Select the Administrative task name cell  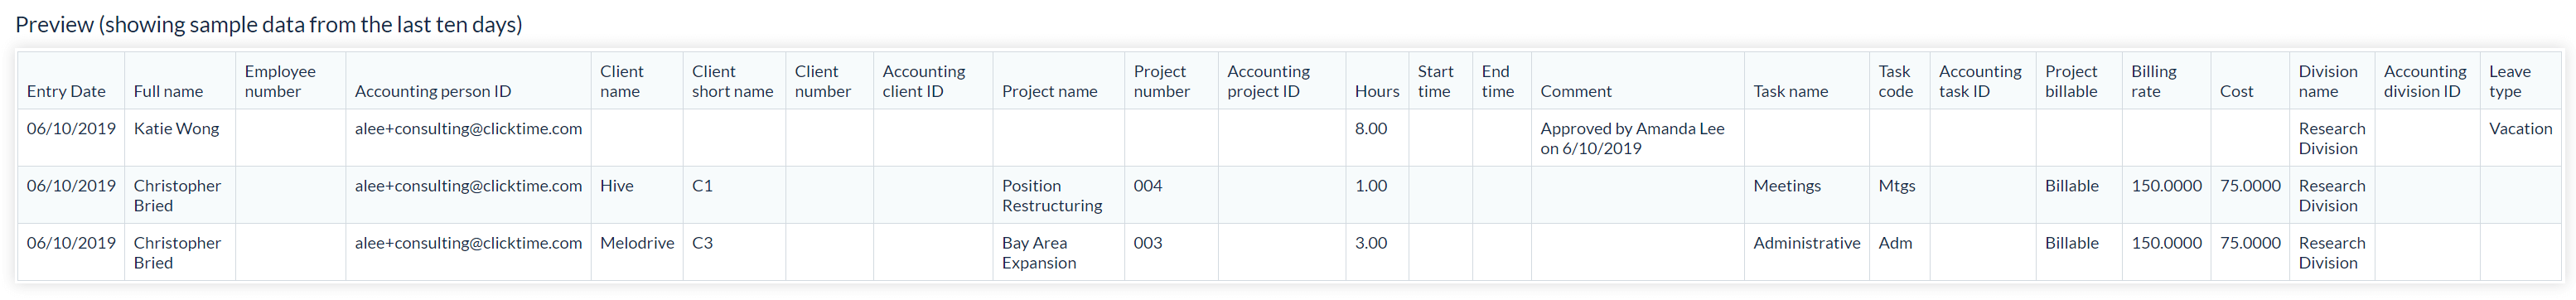coord(1807,242)
